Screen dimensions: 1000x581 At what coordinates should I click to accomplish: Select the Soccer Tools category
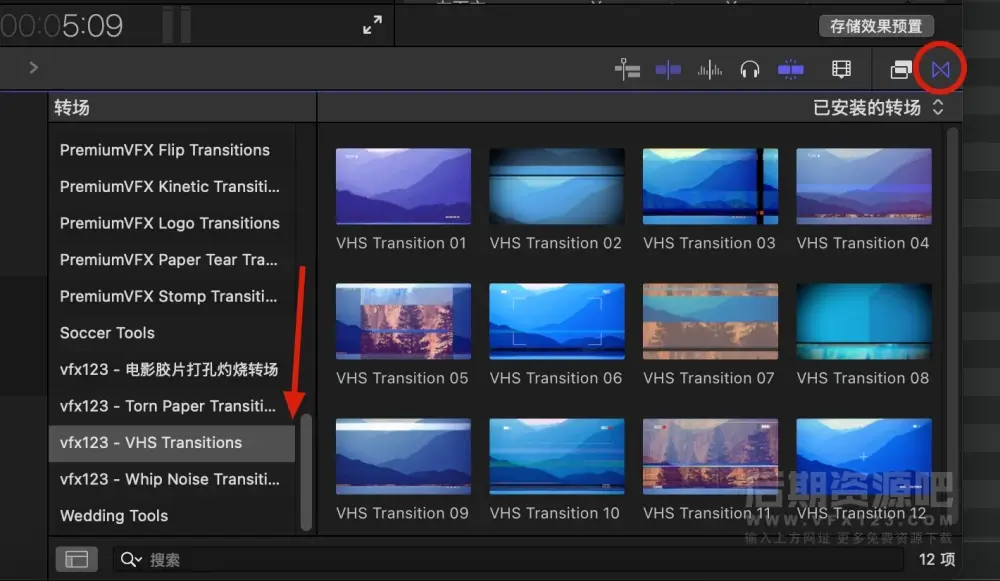click(107, 333)
